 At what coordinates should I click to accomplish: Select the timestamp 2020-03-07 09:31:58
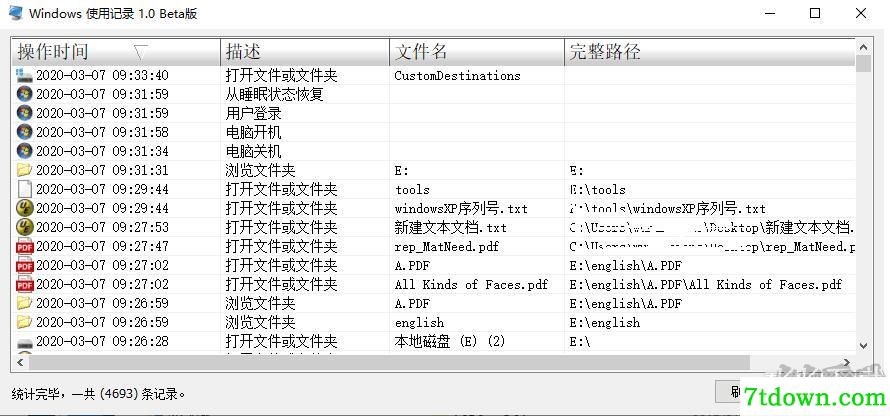(102, 132)
